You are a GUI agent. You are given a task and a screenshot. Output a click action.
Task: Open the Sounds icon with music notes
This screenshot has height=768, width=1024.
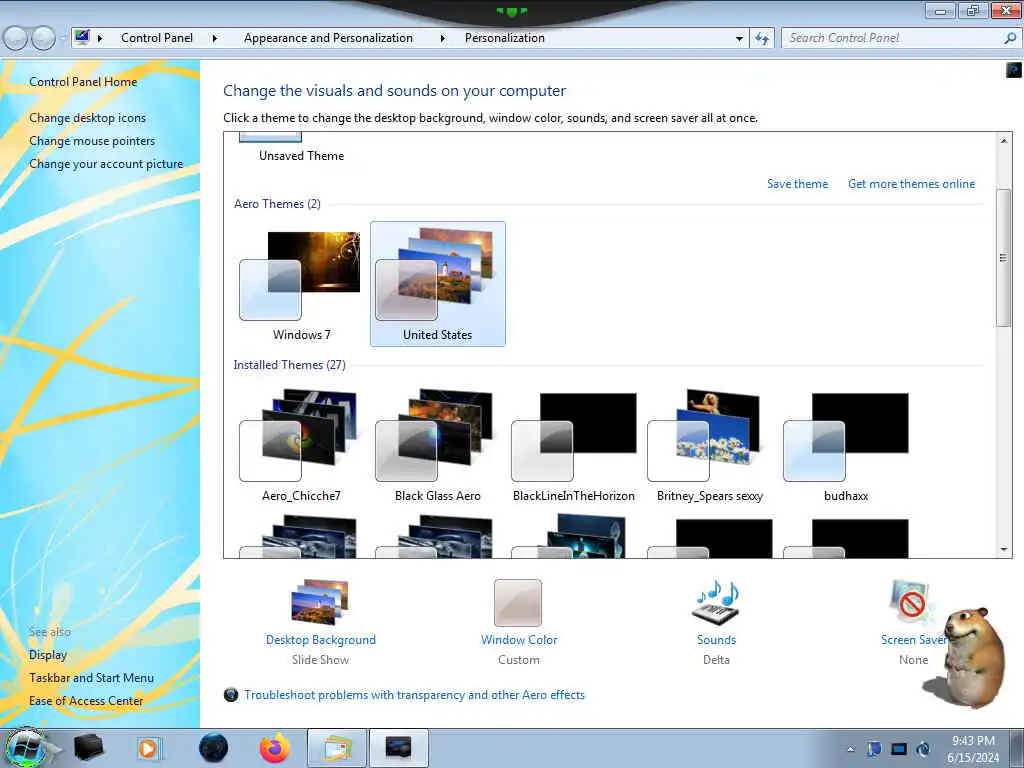point(716,602)
